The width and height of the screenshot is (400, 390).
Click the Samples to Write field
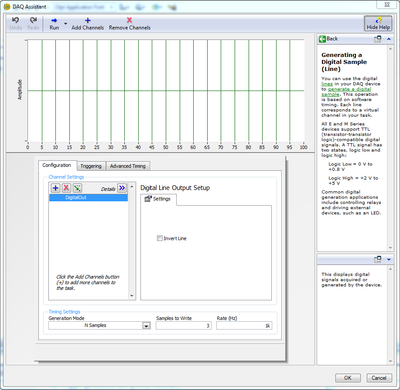coord(183,326)
